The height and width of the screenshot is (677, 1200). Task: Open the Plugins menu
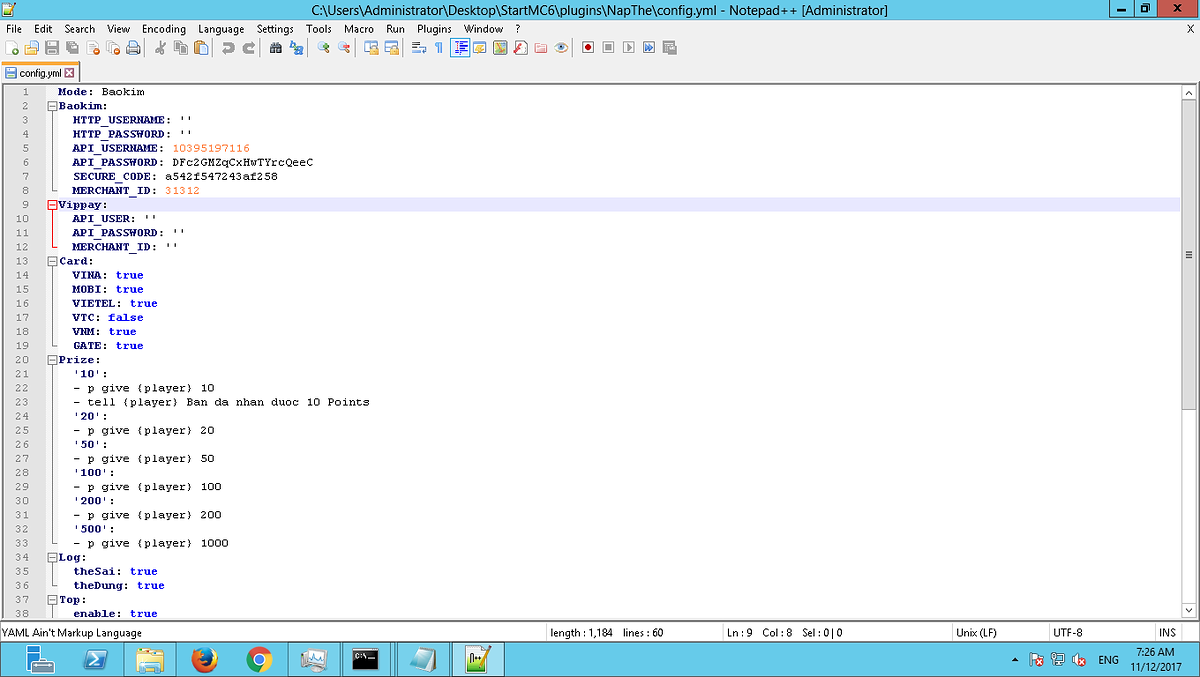click(x=434, y=29)
